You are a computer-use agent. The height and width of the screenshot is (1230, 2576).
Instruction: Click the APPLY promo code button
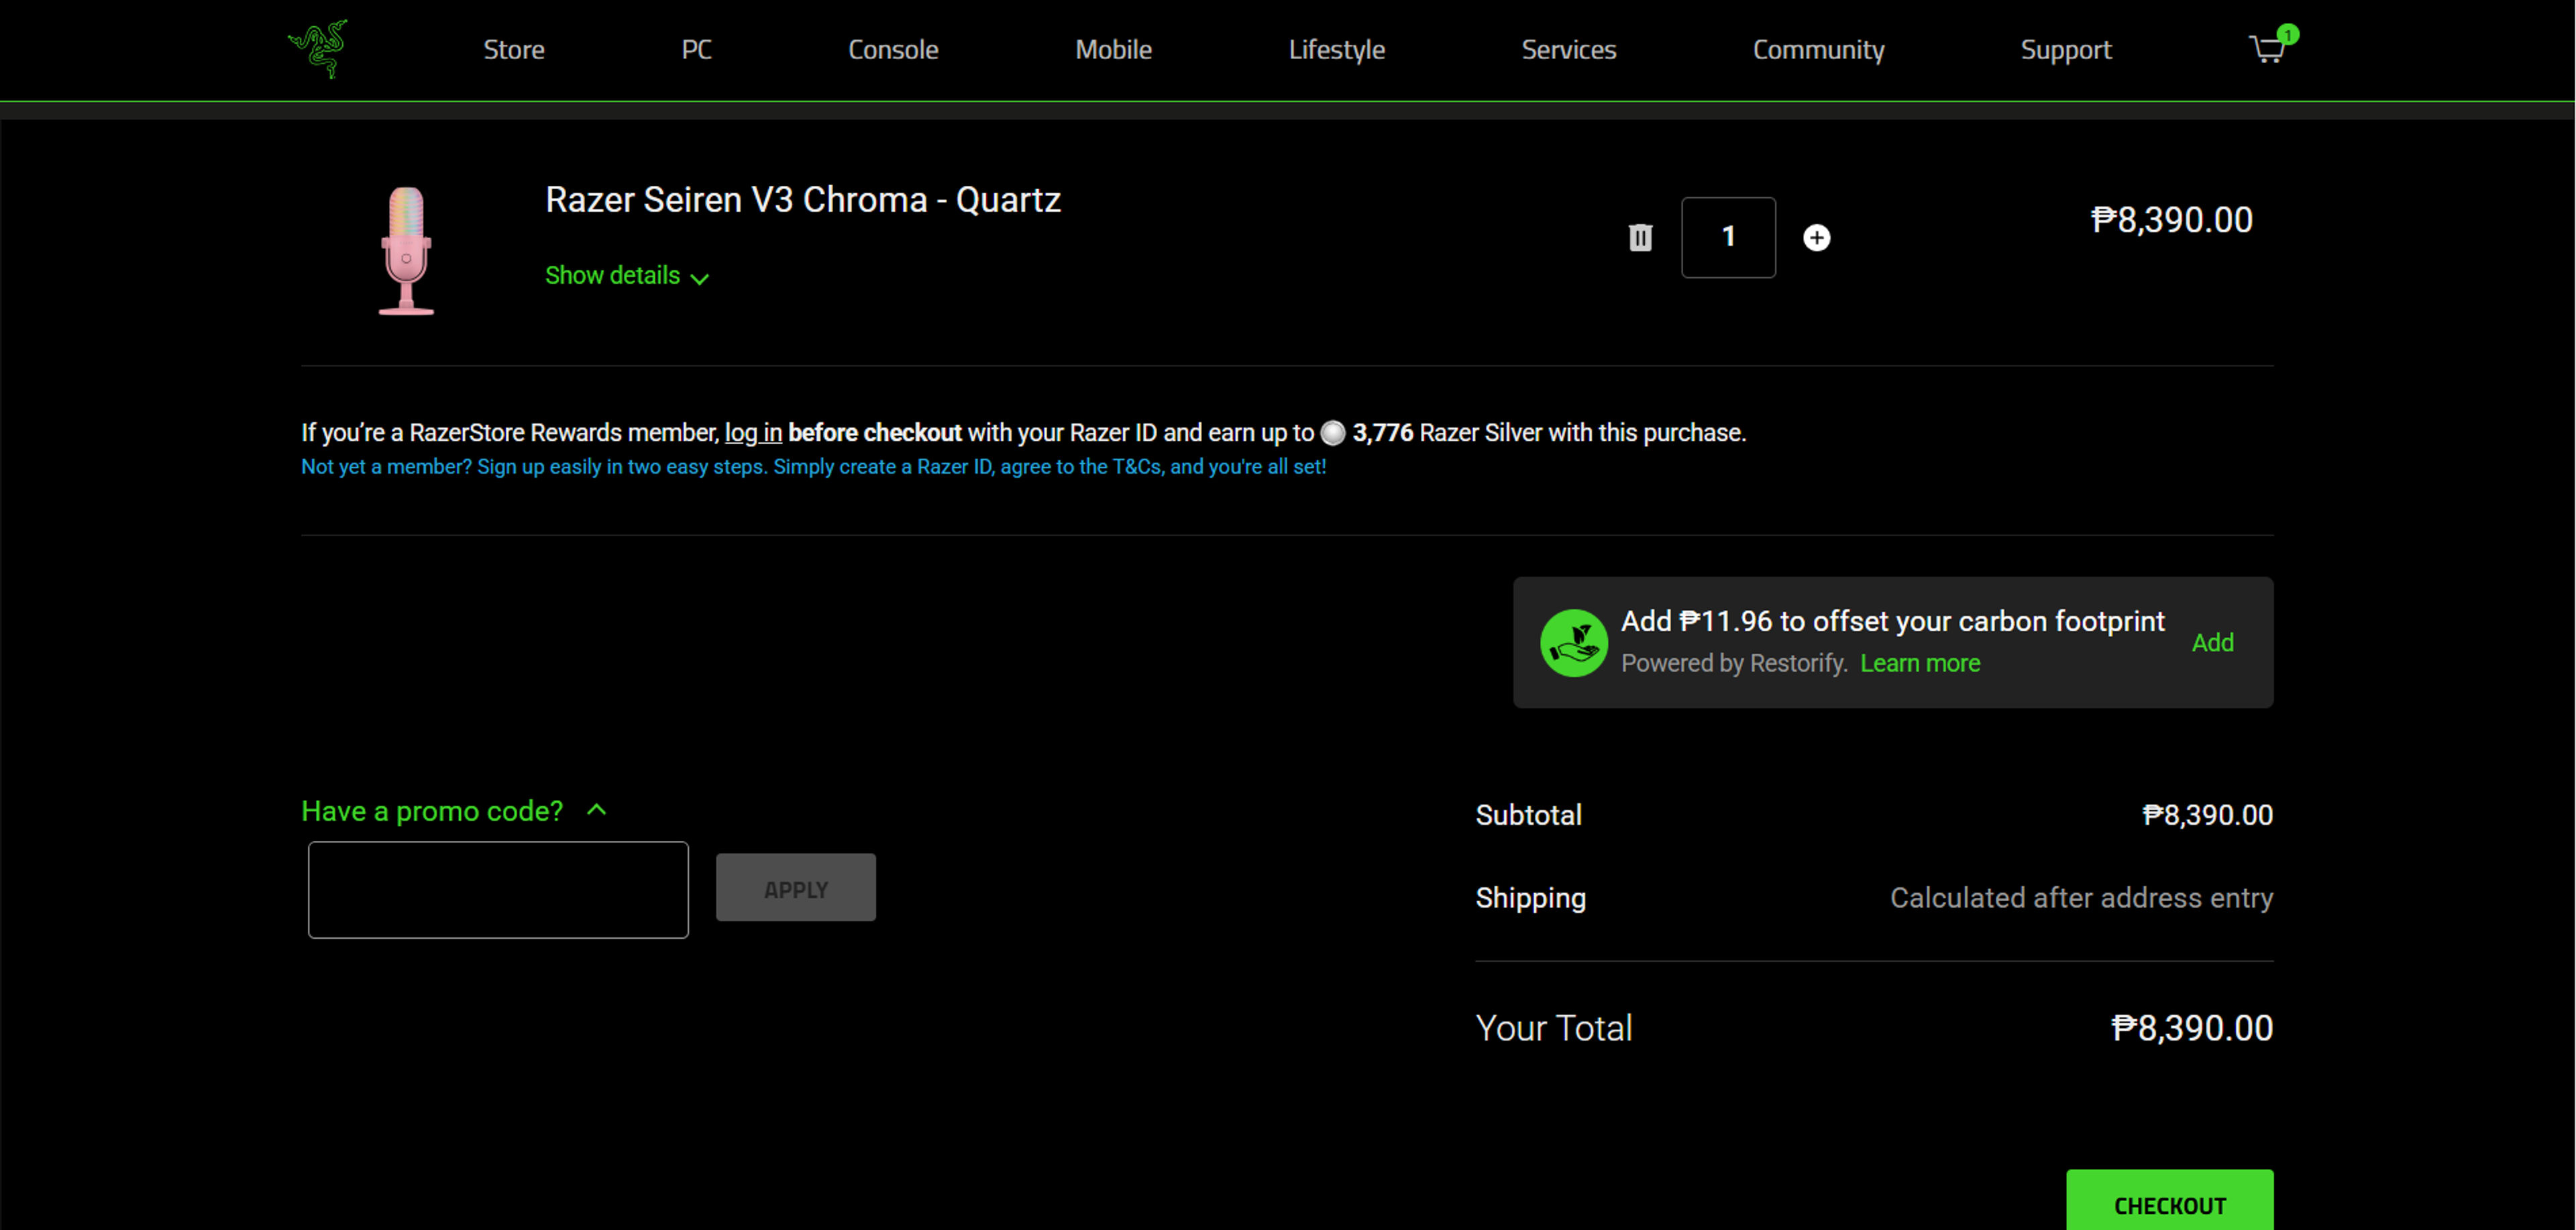(795, 887)
